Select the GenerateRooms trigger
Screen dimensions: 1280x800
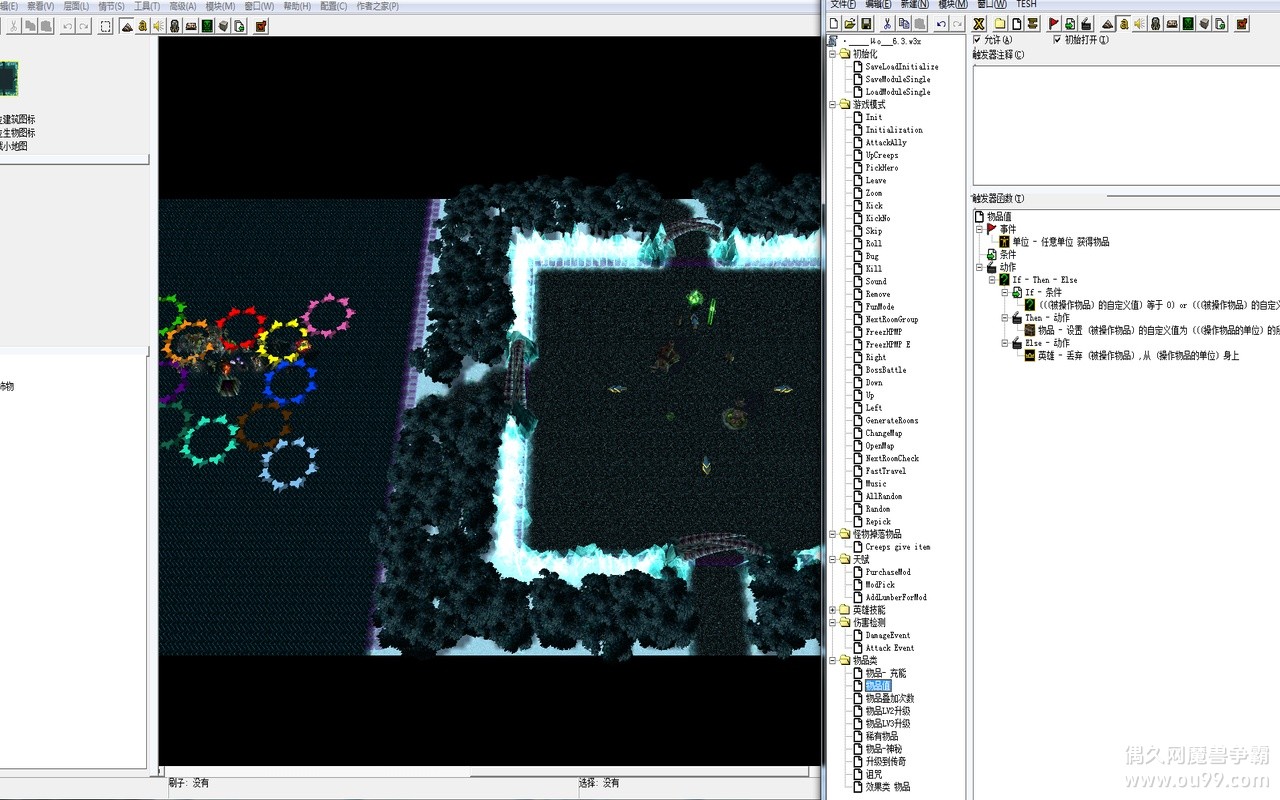tap(892, 421)
